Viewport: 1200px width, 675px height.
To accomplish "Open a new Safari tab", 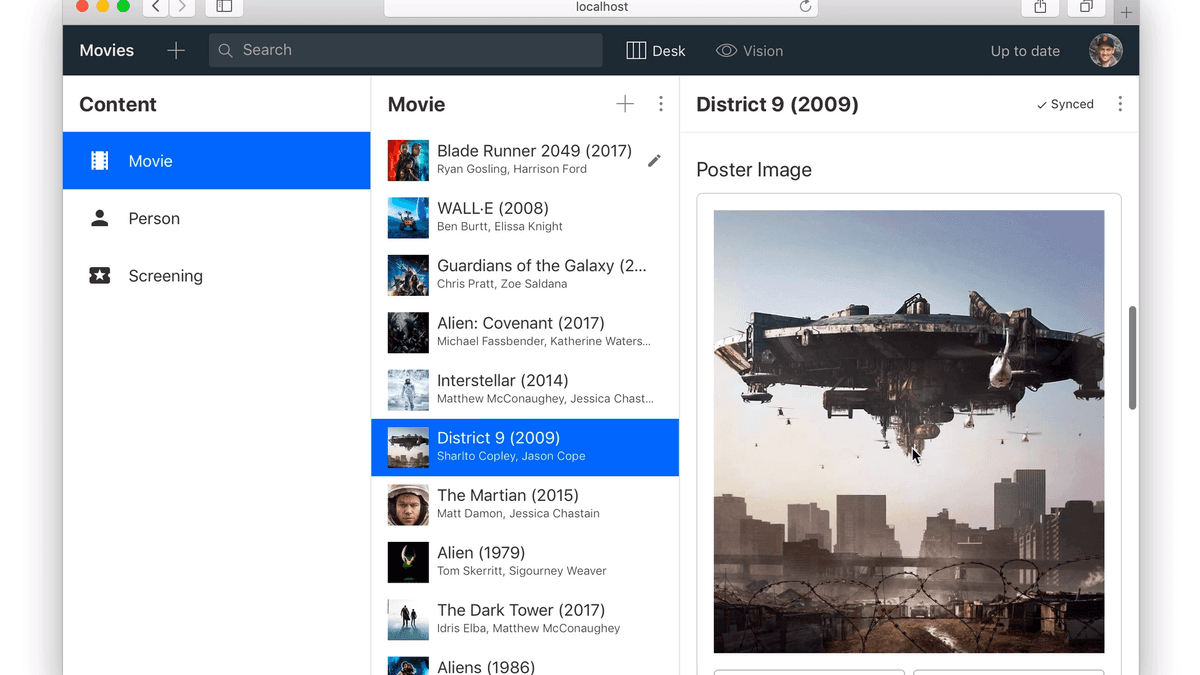I will [1126, 12].
